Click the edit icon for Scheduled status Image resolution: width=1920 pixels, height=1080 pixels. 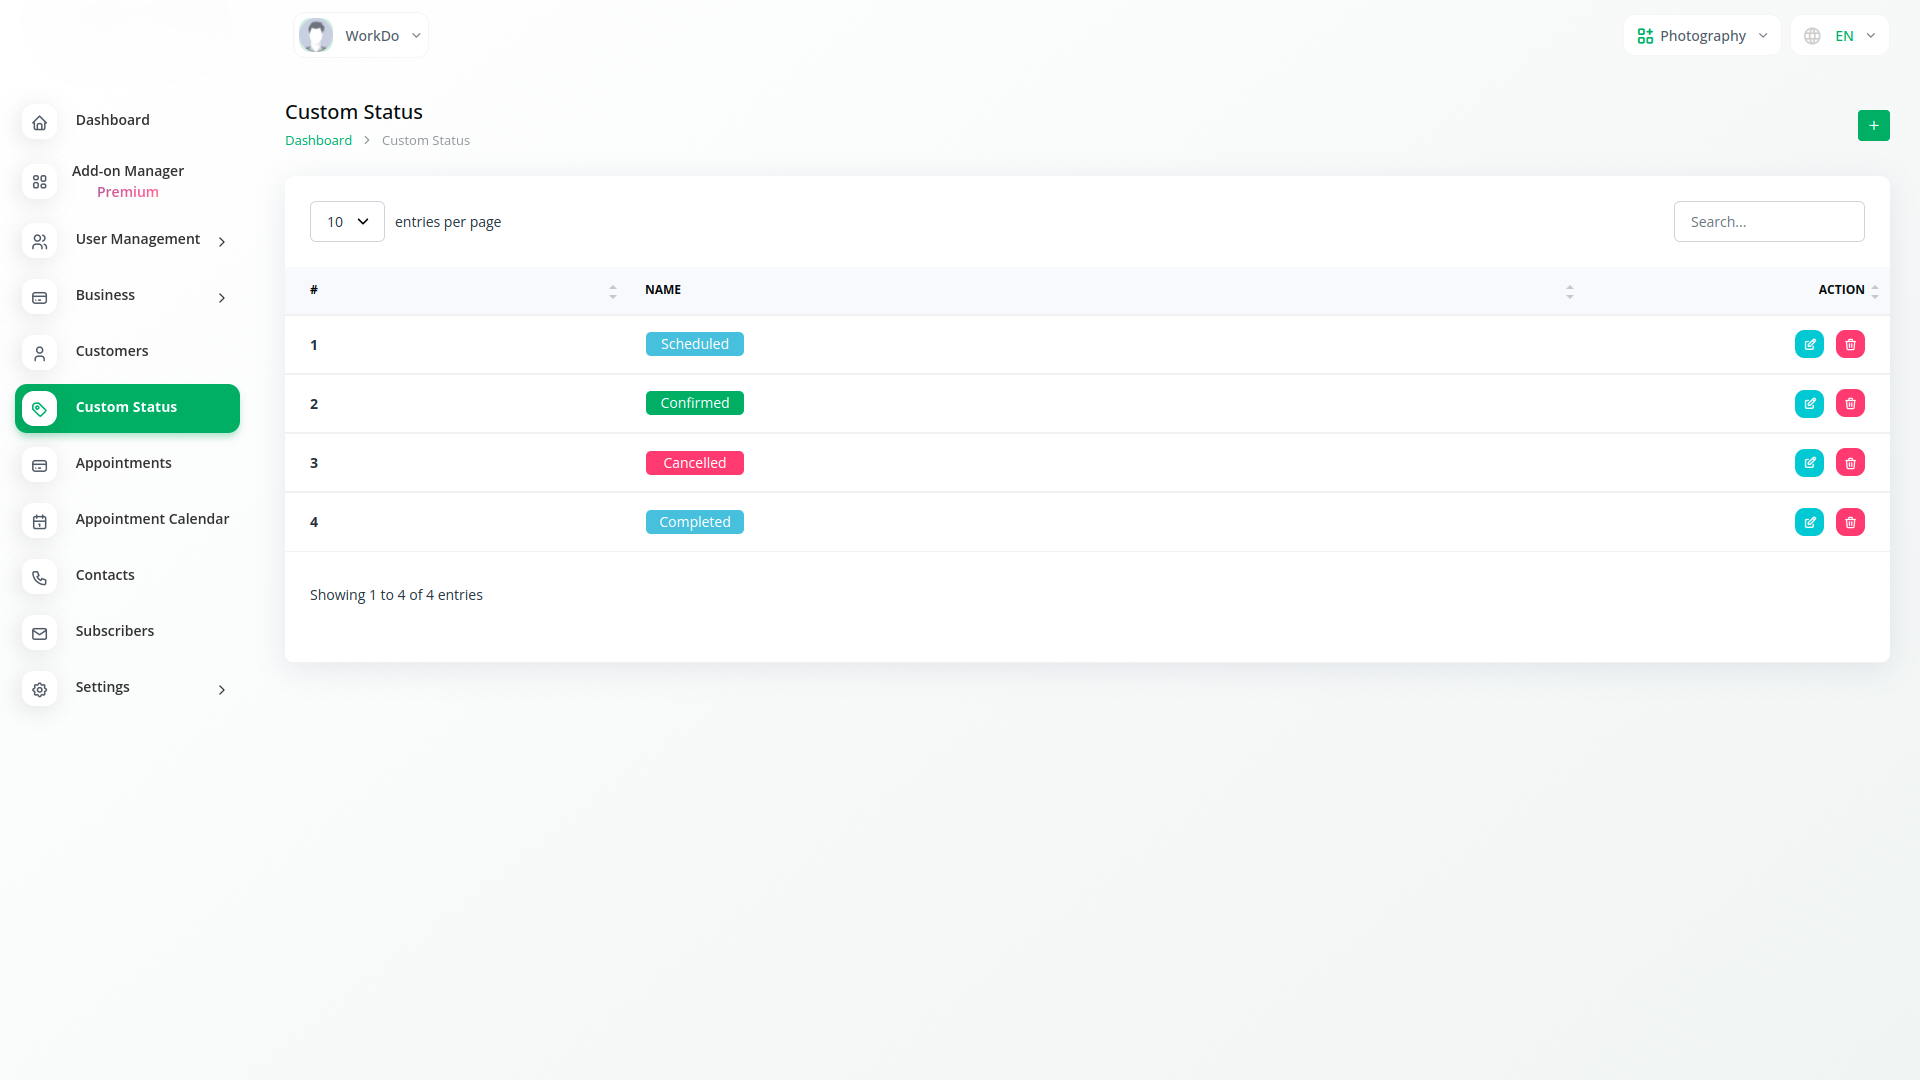(1809, 344)
